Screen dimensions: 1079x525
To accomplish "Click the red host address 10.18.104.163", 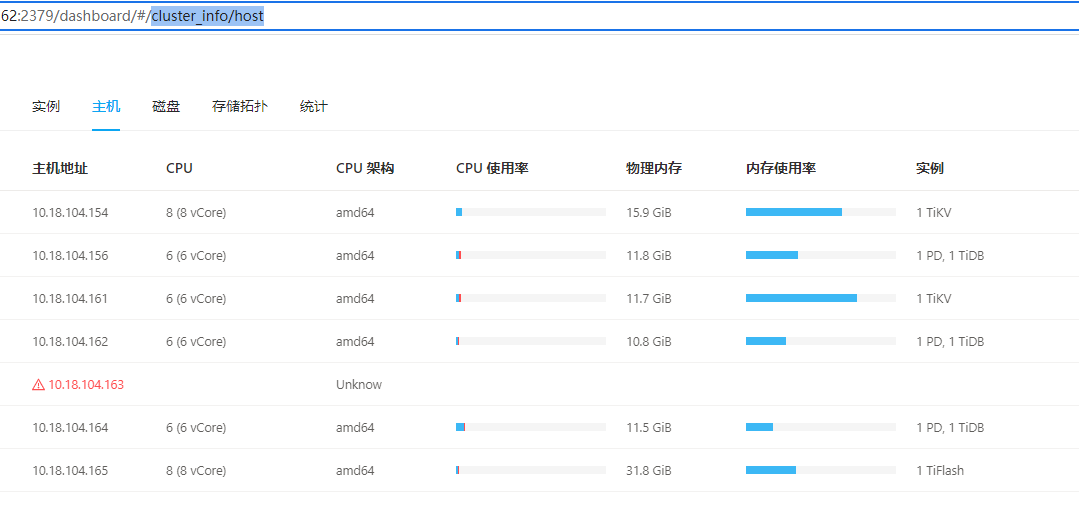I will (86, 385).
